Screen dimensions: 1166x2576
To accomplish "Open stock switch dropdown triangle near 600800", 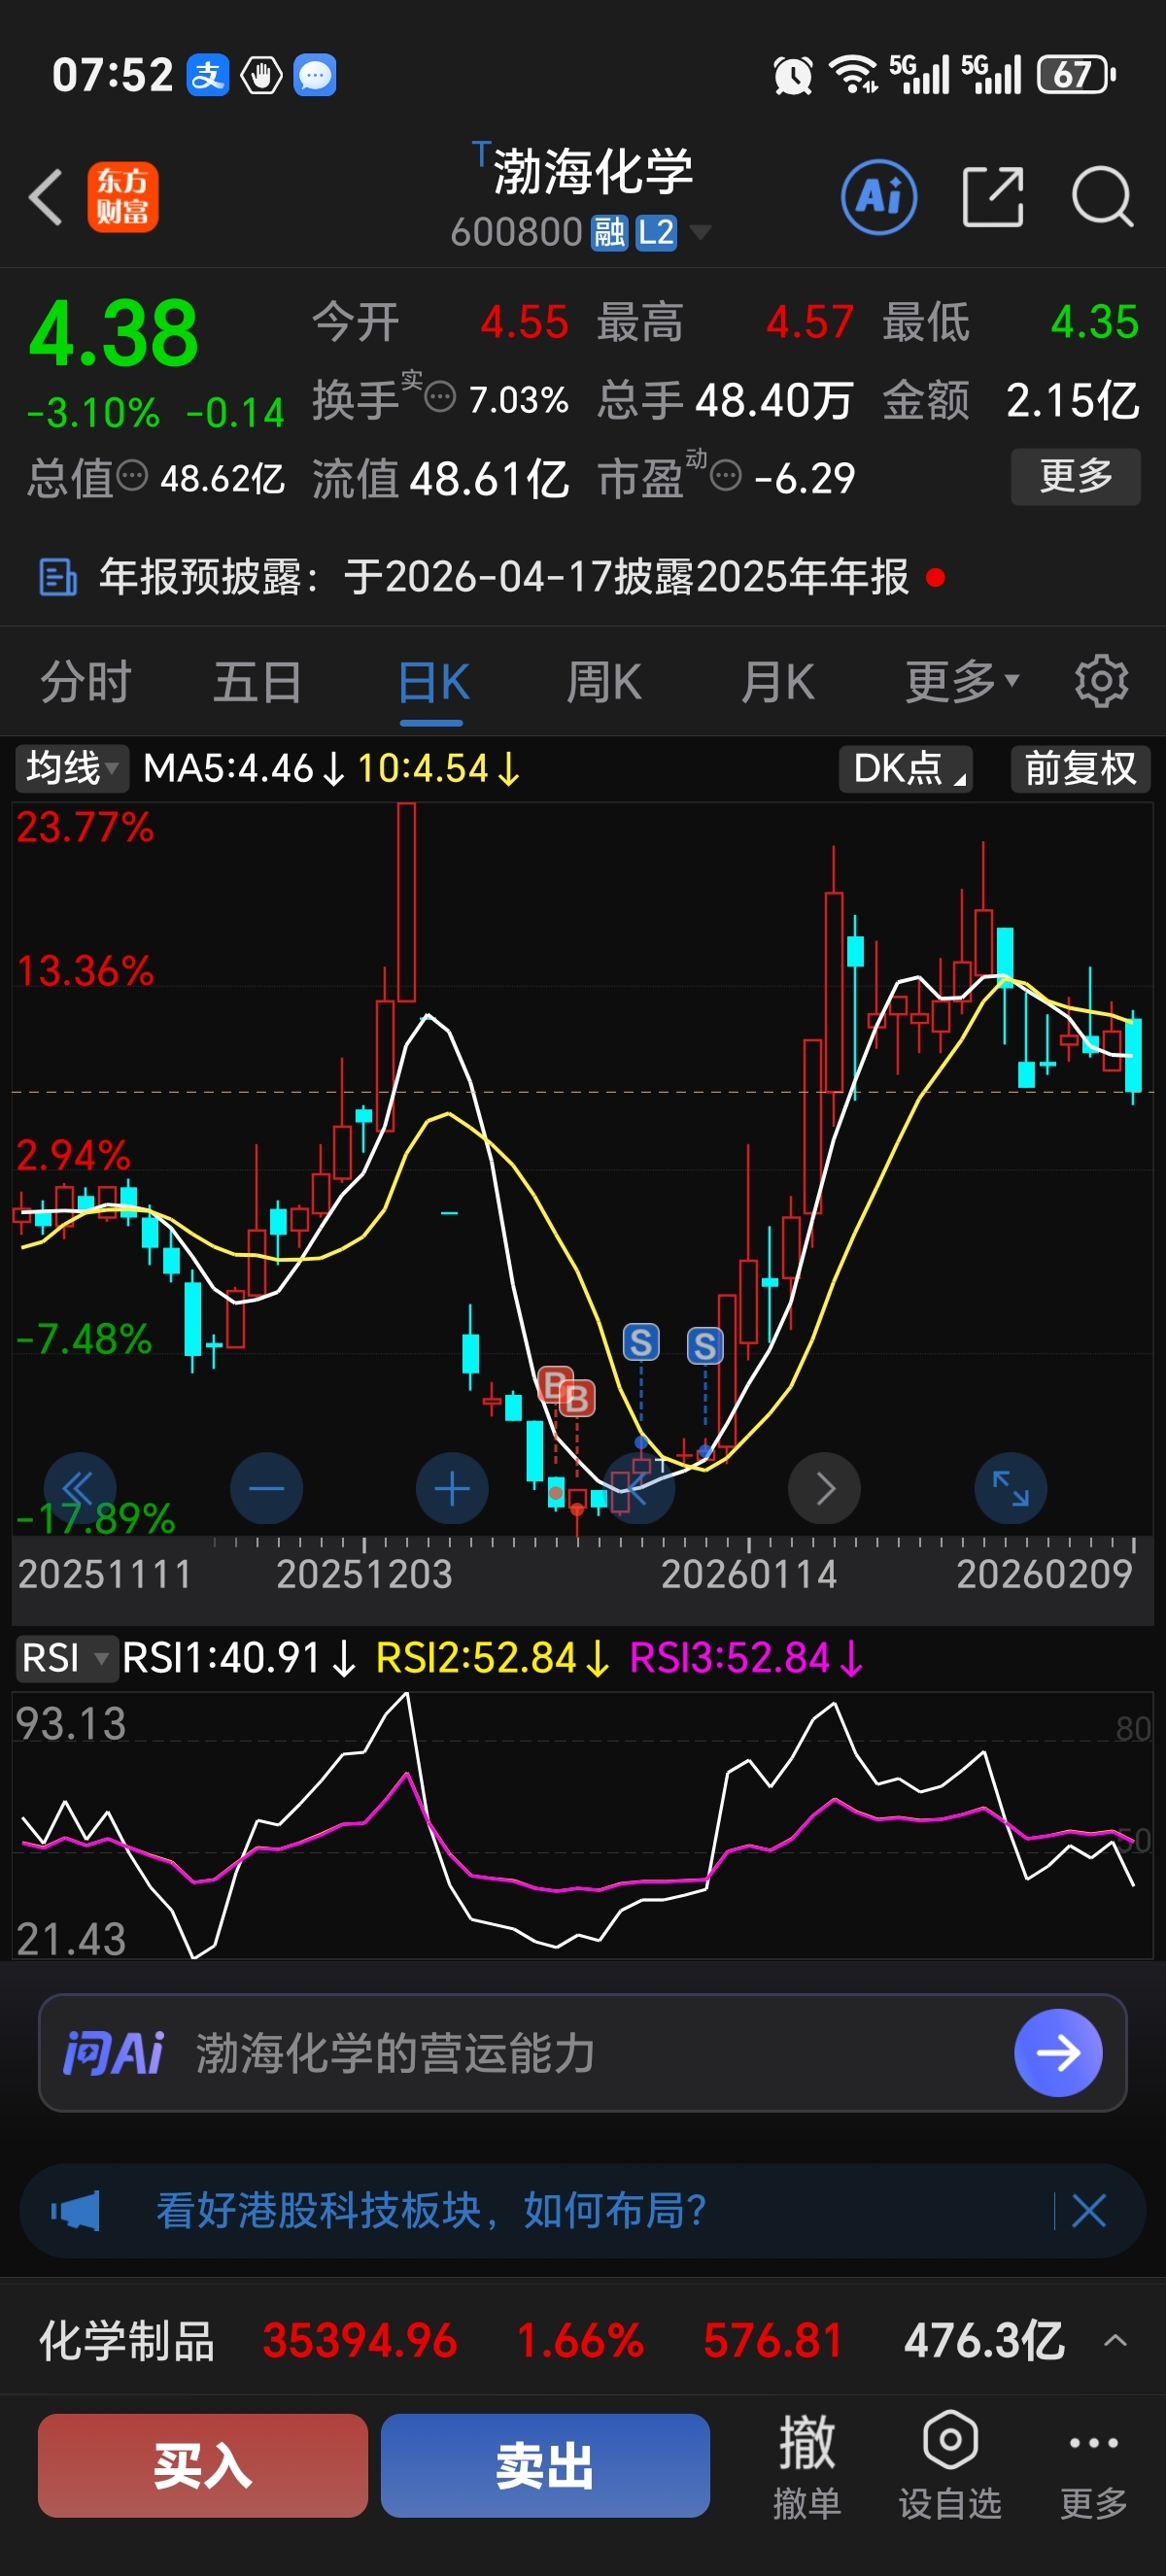I will 700,233.
